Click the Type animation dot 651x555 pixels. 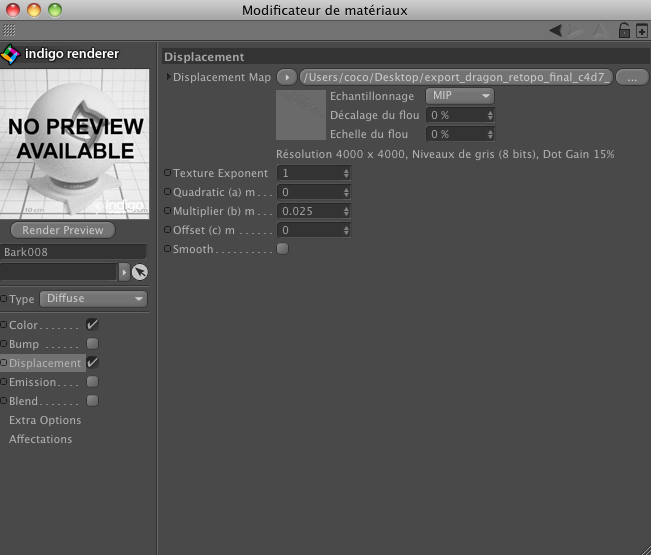click(x=4, y=298)
